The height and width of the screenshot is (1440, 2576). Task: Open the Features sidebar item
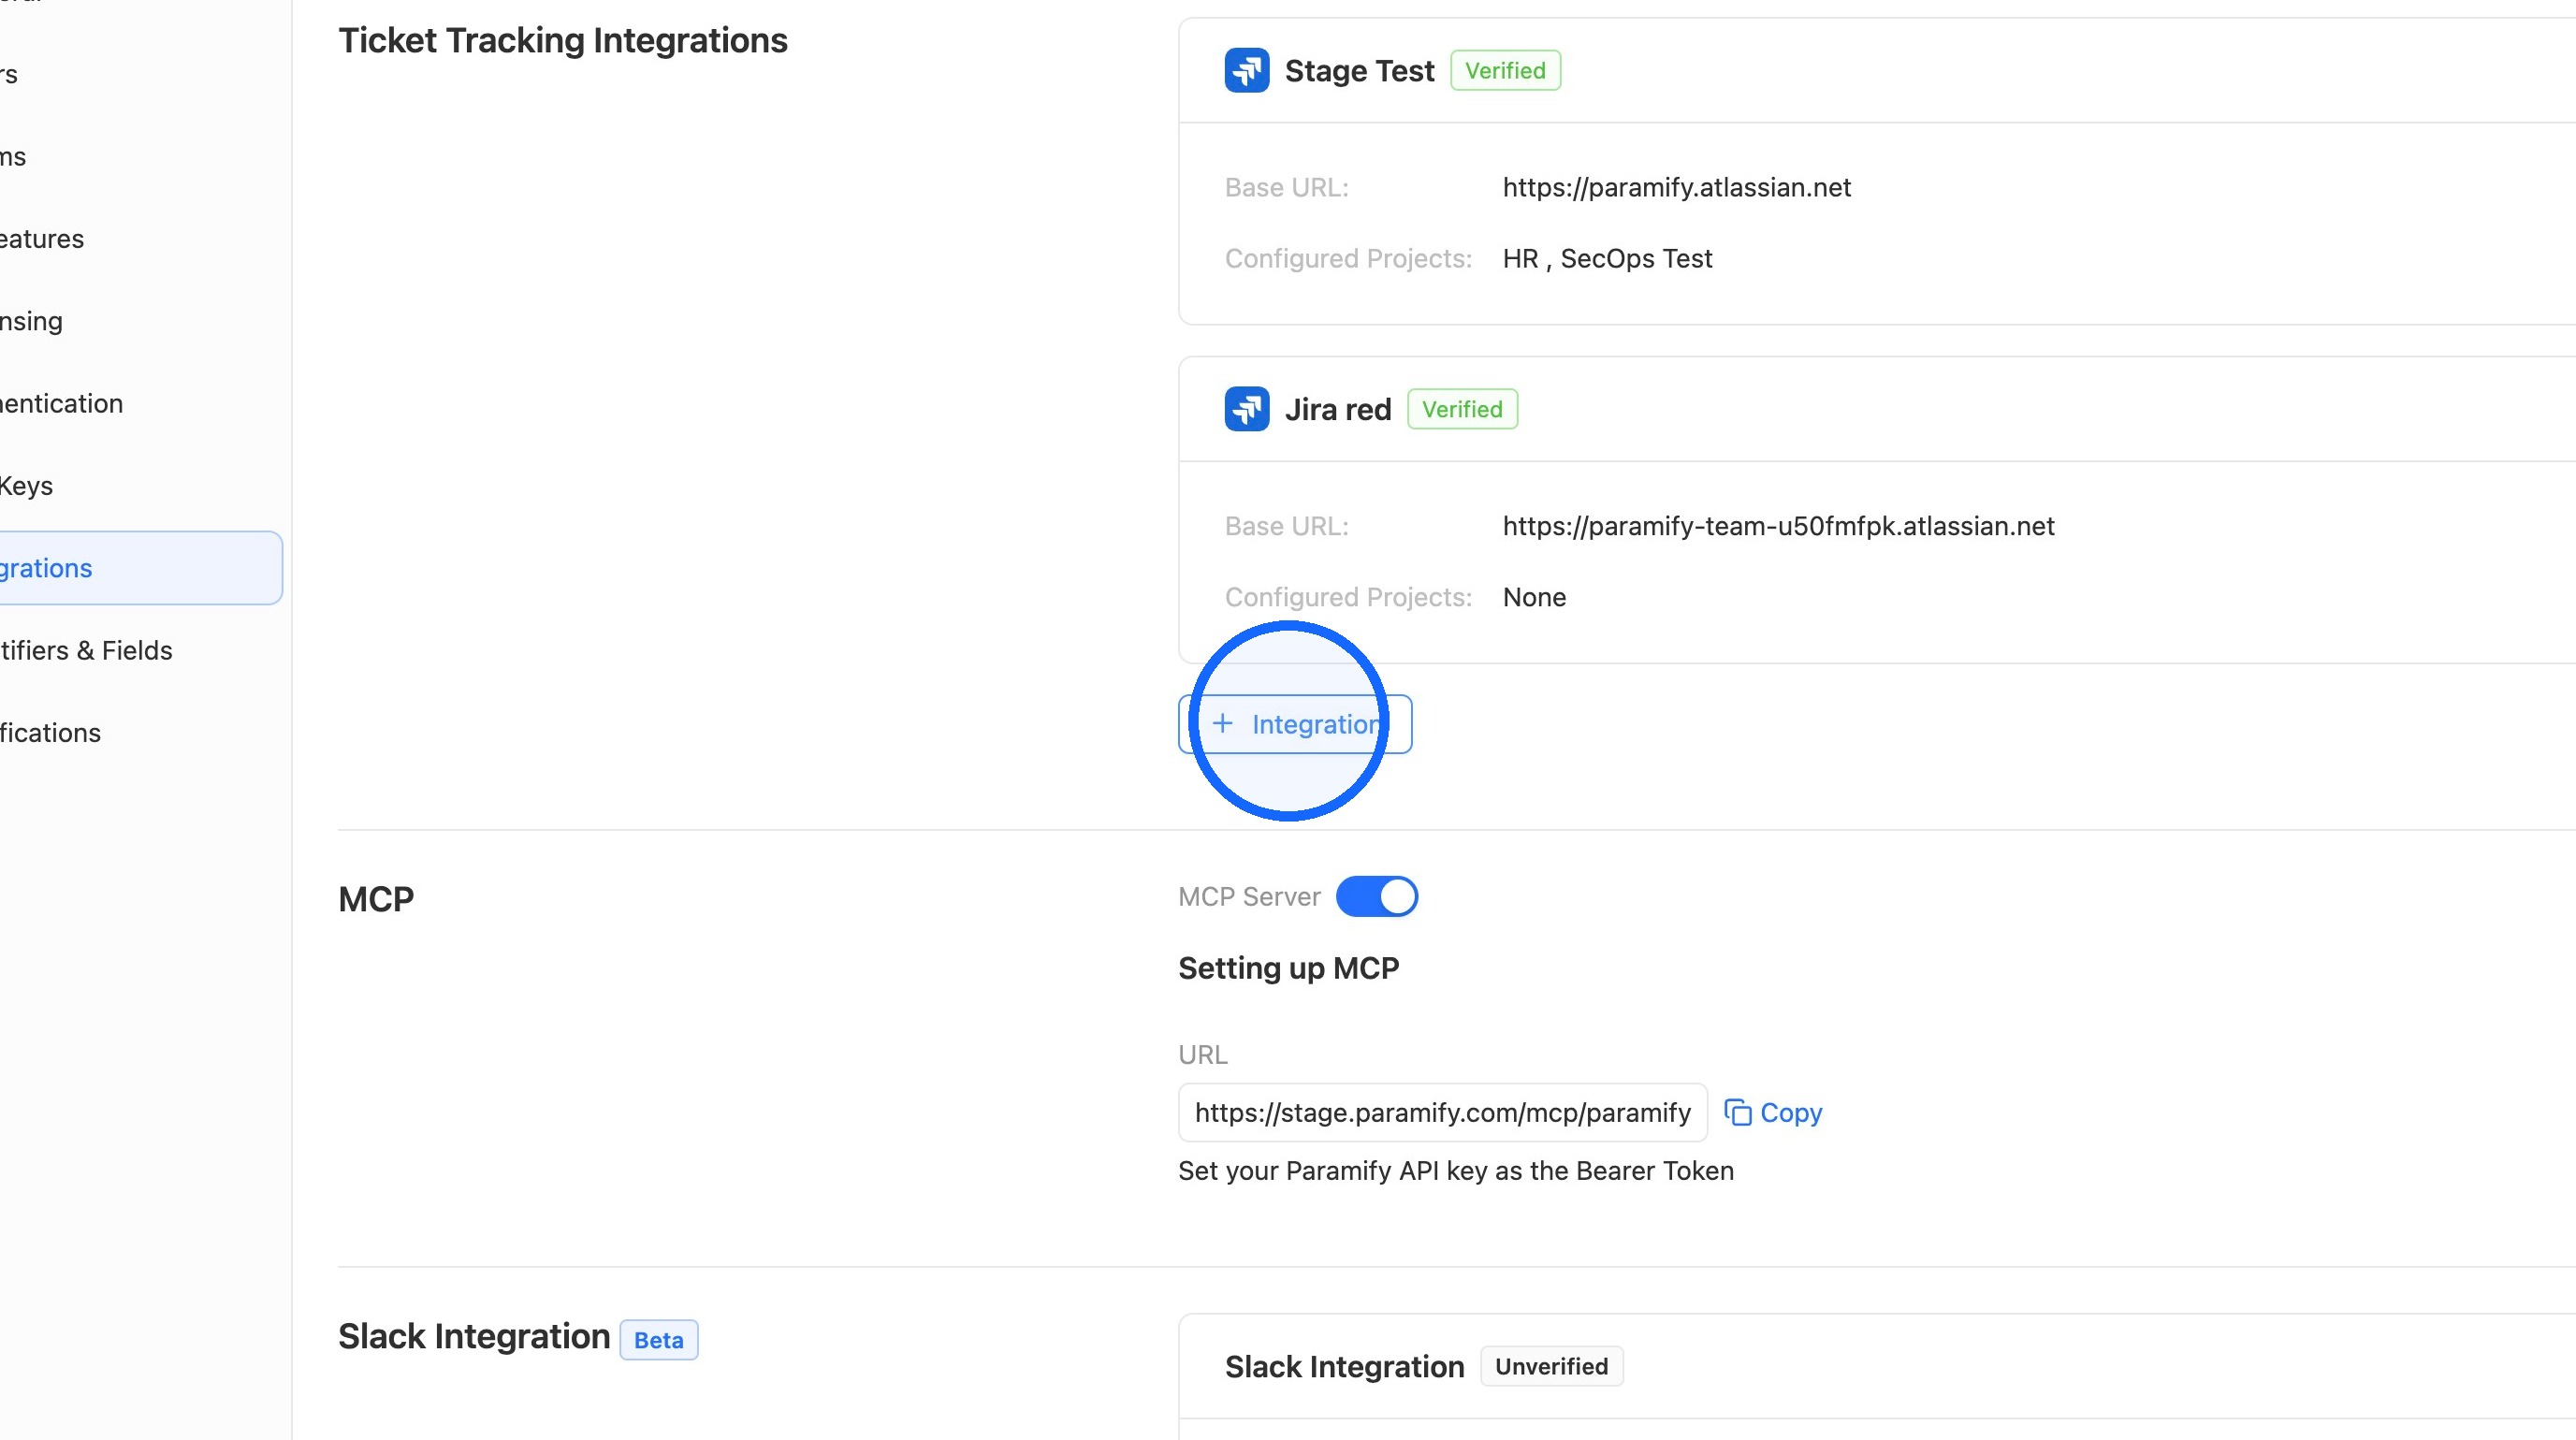pos(42,239)
